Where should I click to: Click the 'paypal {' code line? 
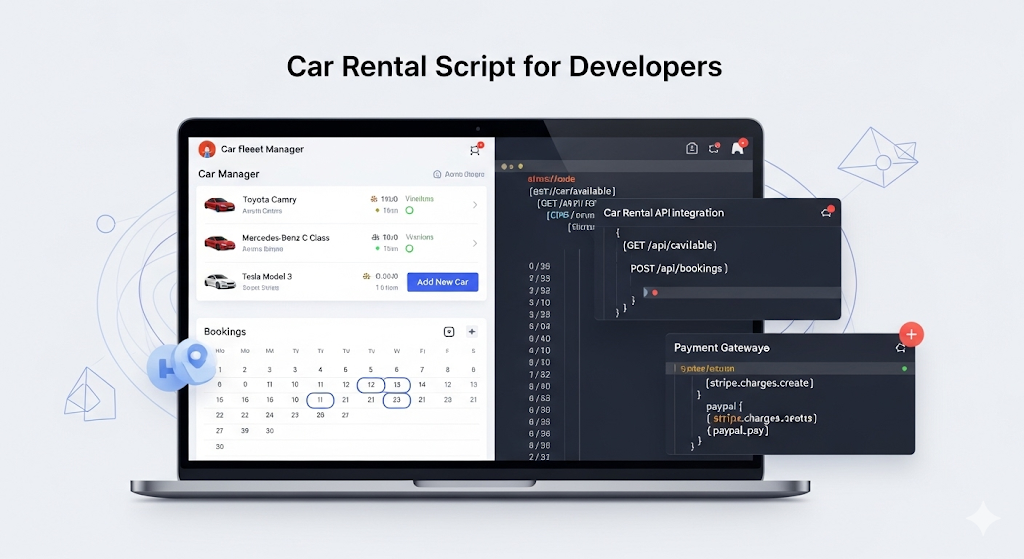click(724, 406)
